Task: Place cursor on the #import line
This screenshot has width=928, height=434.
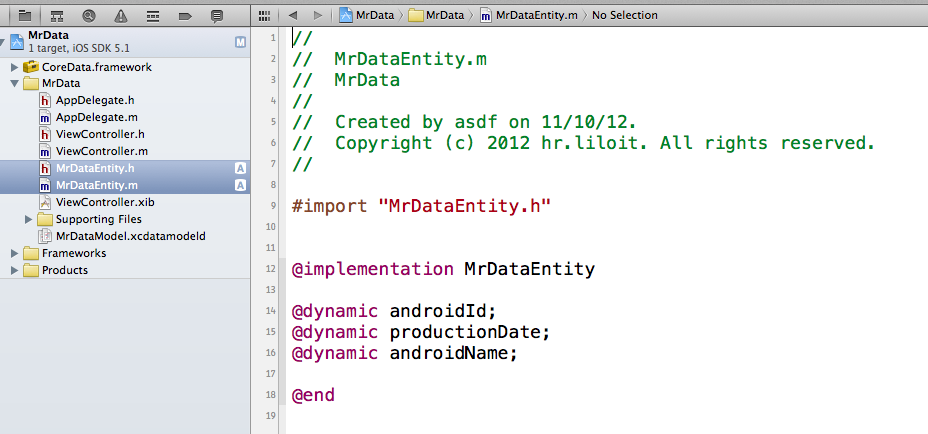Action: coord(421,205)
